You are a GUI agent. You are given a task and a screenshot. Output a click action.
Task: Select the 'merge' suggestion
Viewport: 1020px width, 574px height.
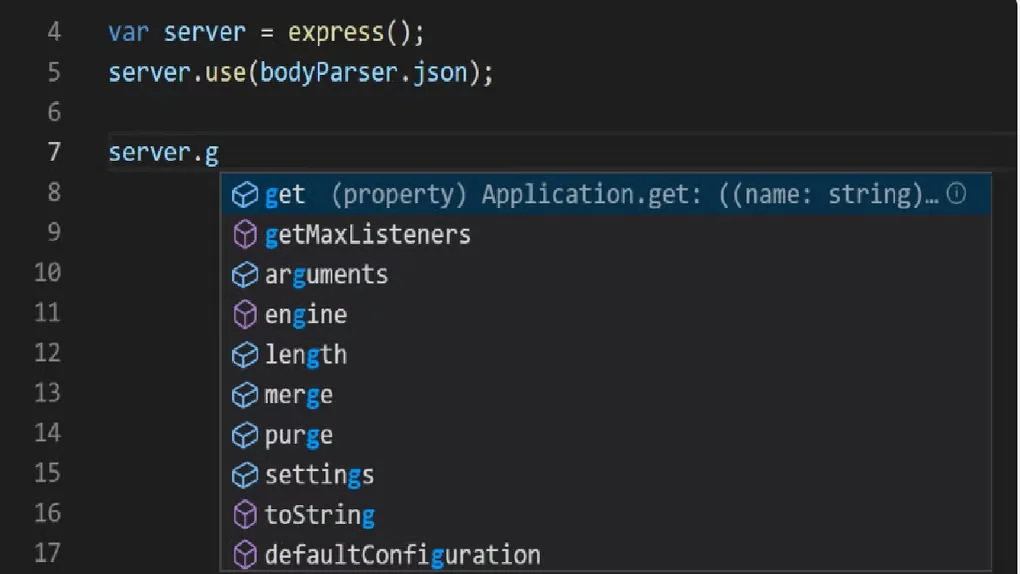(606, 395)
